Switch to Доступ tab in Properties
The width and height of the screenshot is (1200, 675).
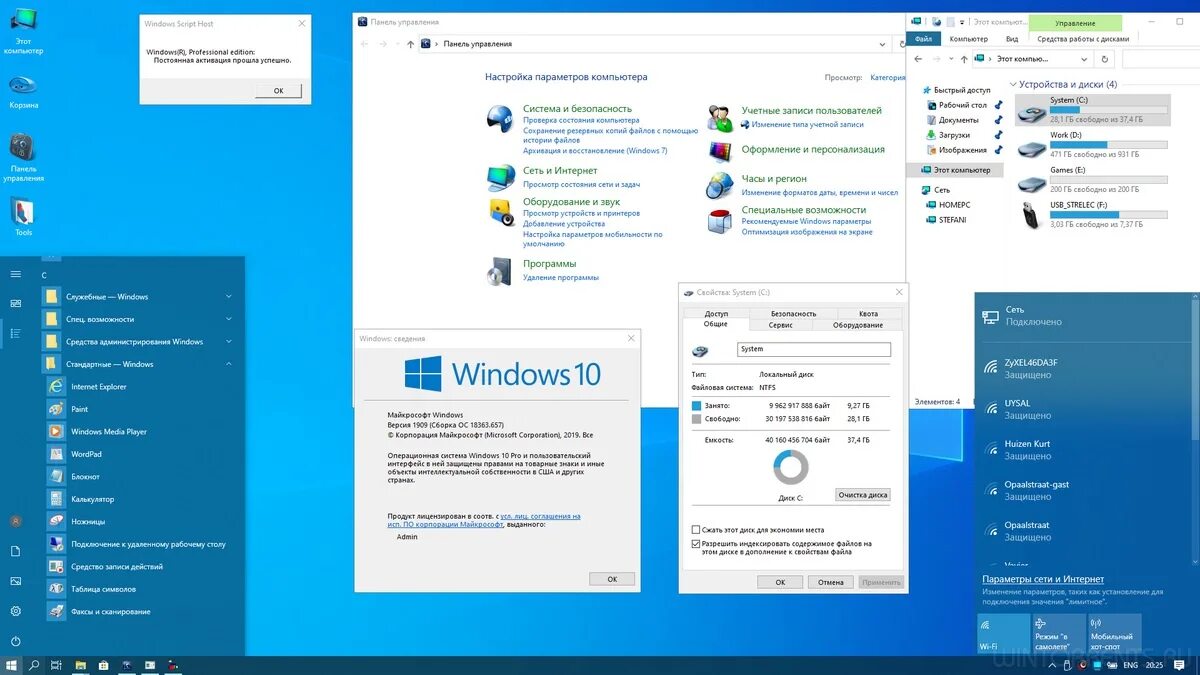717,314
